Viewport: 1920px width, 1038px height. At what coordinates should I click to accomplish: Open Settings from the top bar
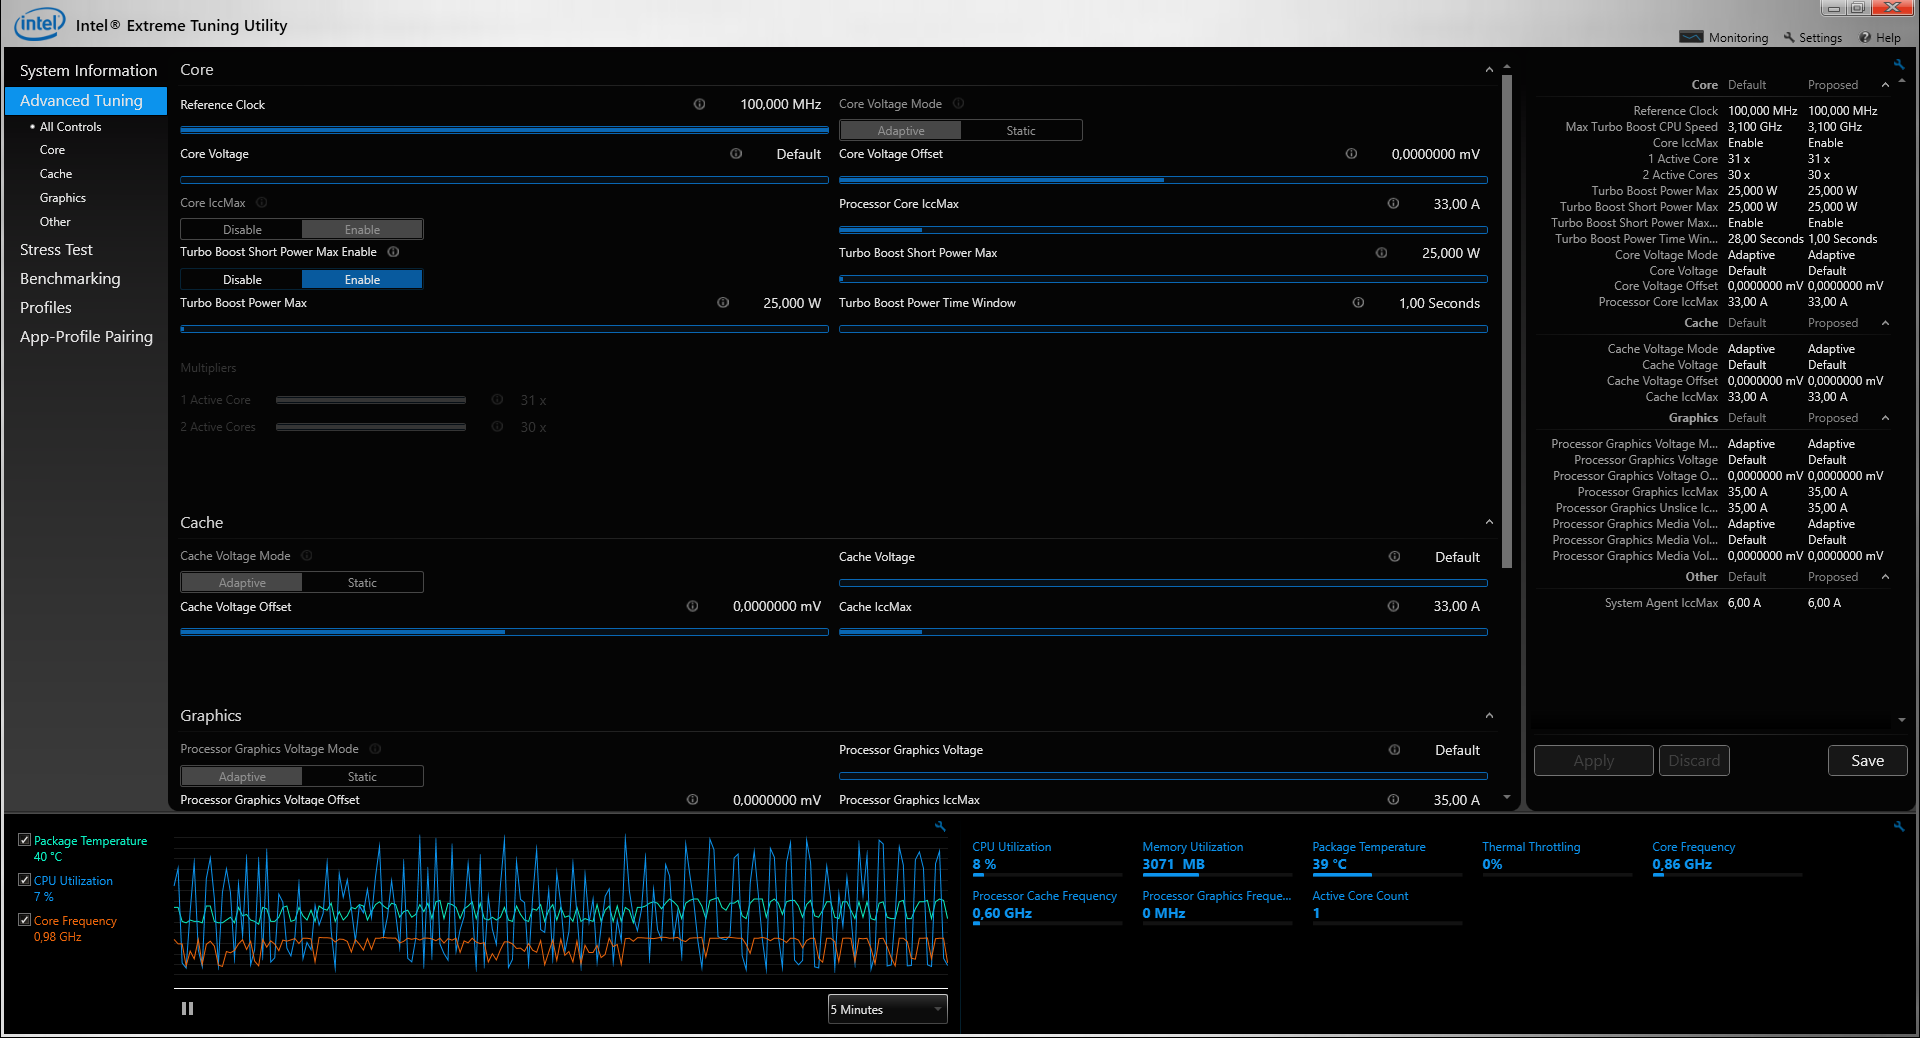click(x=1812, y=38)
